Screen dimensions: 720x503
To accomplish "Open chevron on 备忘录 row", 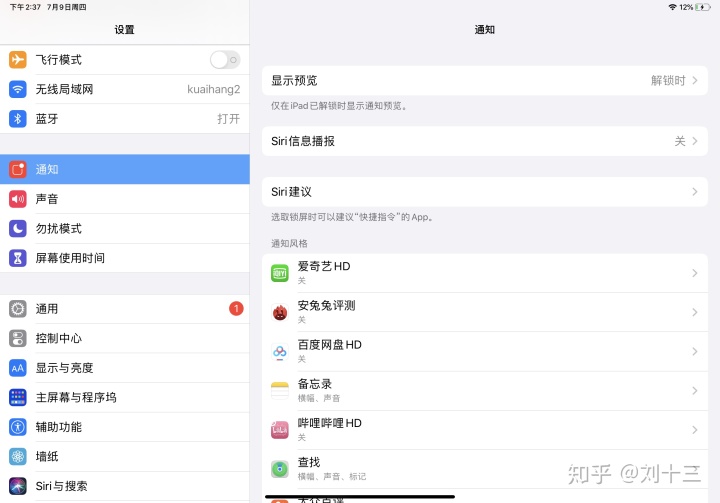I will pyautogui.click(x=695, y=391).
